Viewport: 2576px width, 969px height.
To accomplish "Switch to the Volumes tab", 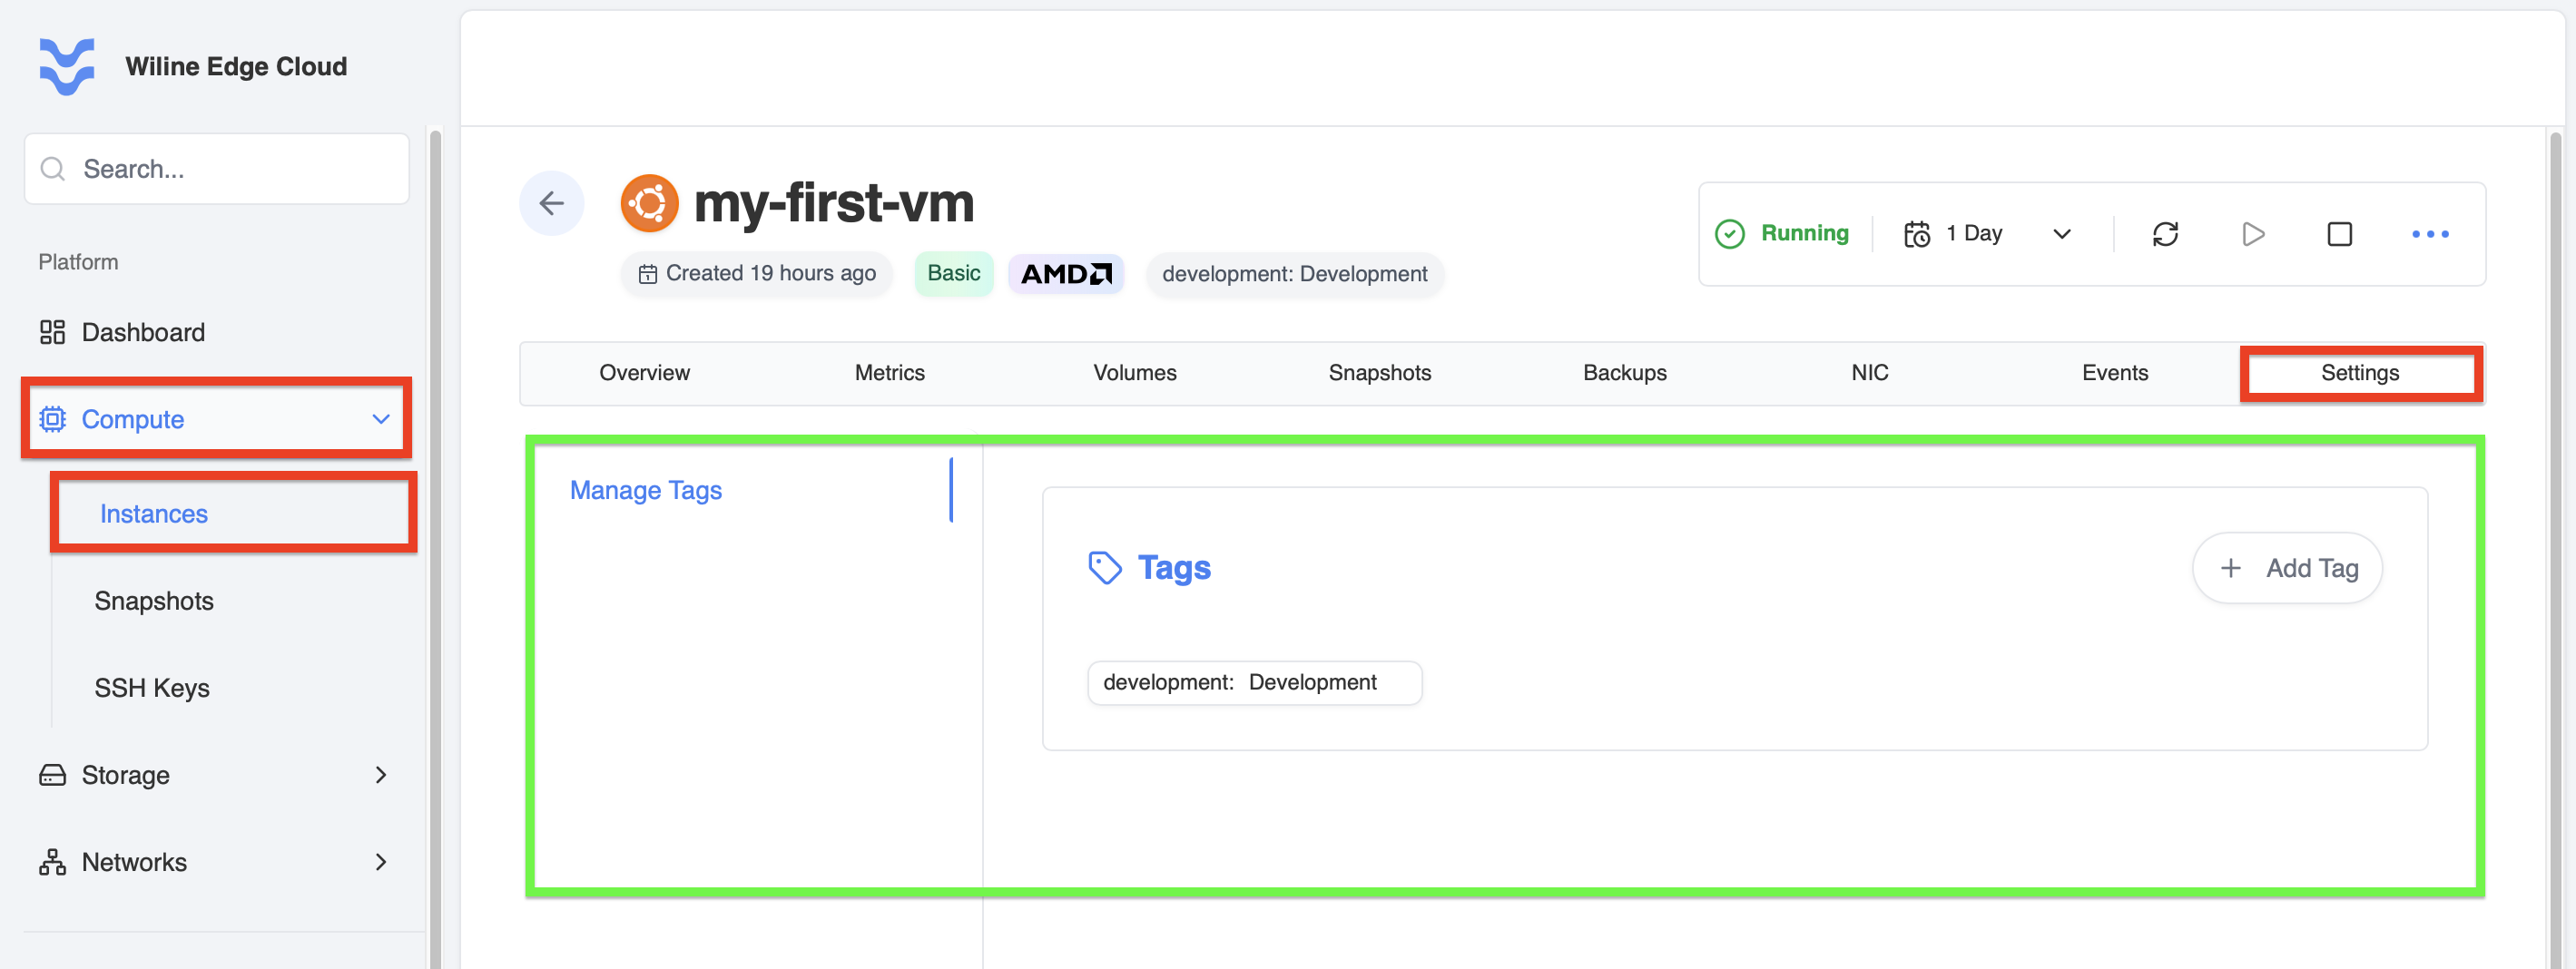I will point(1134,373).
